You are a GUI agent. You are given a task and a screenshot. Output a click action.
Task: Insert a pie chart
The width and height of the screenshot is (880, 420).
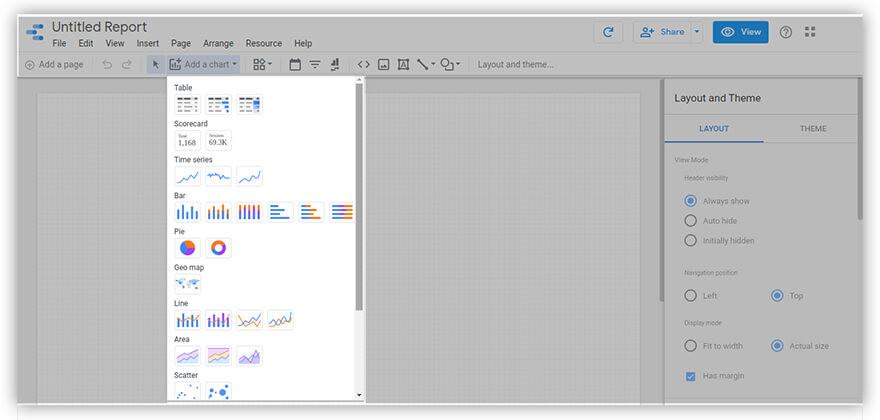[x=187, y=248]
